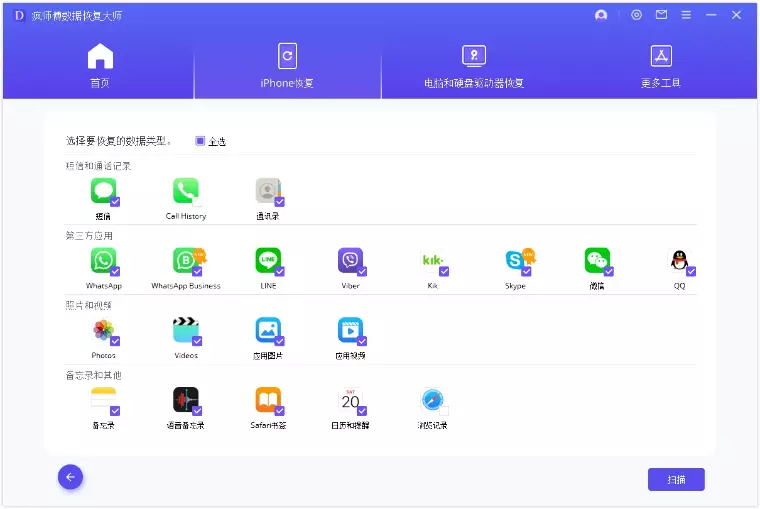Click the 扫描 scan button
This screenshot has width=760, height=509.
point(676,479)
